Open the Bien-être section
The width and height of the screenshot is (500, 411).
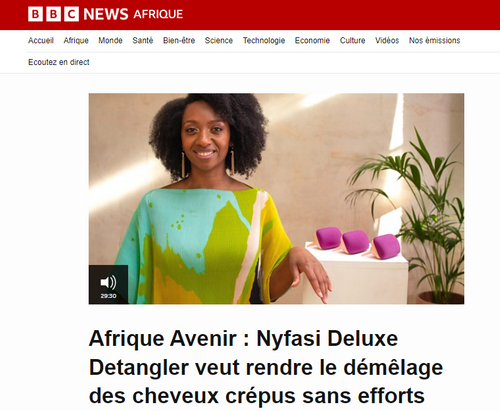click(x=179, y=40)
